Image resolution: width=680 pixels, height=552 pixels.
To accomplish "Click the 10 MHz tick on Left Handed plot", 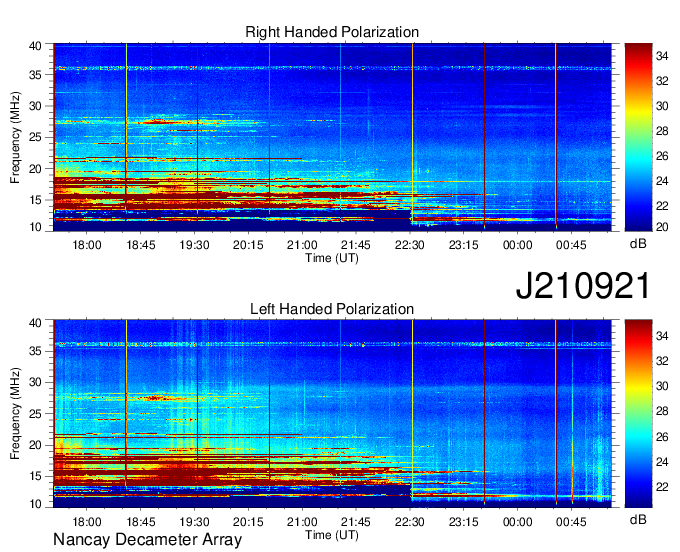I will 35,503.
